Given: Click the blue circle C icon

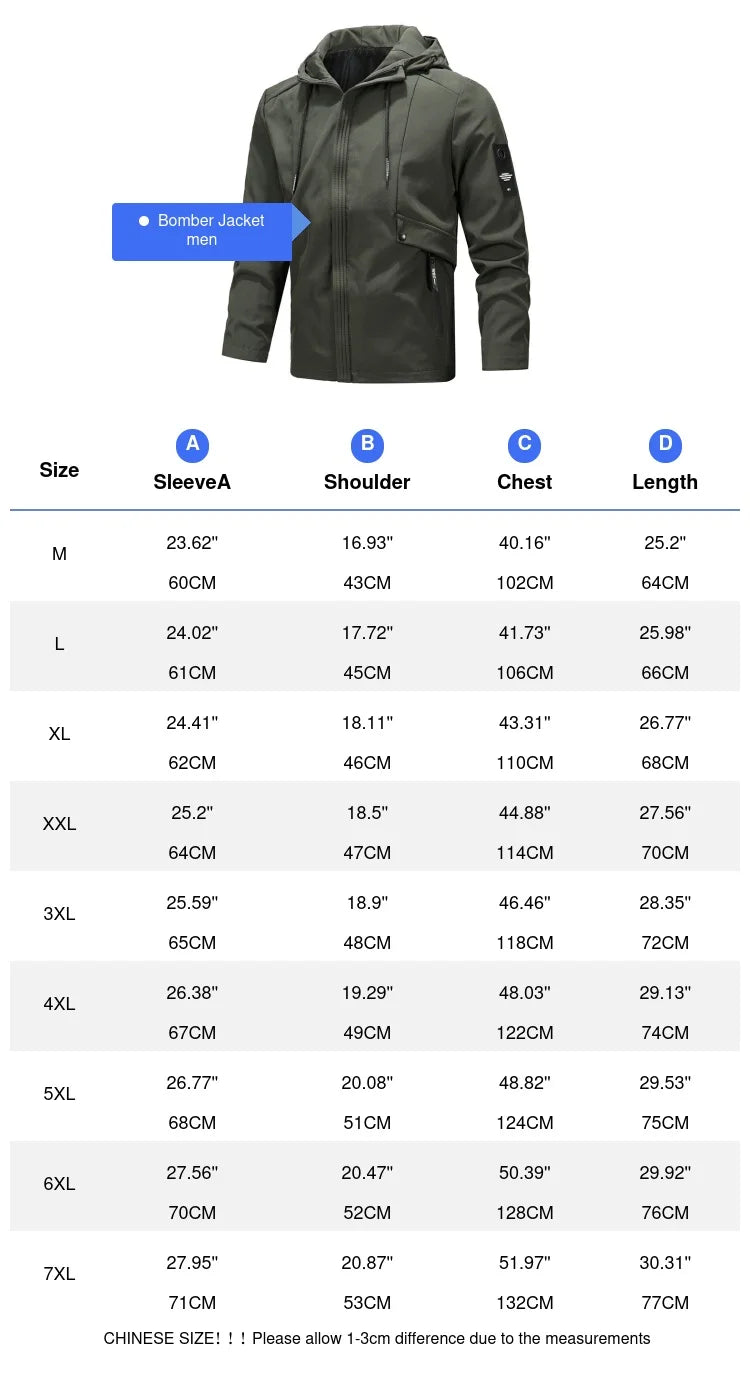Looking at the screenshot, I should pos(524,445).
